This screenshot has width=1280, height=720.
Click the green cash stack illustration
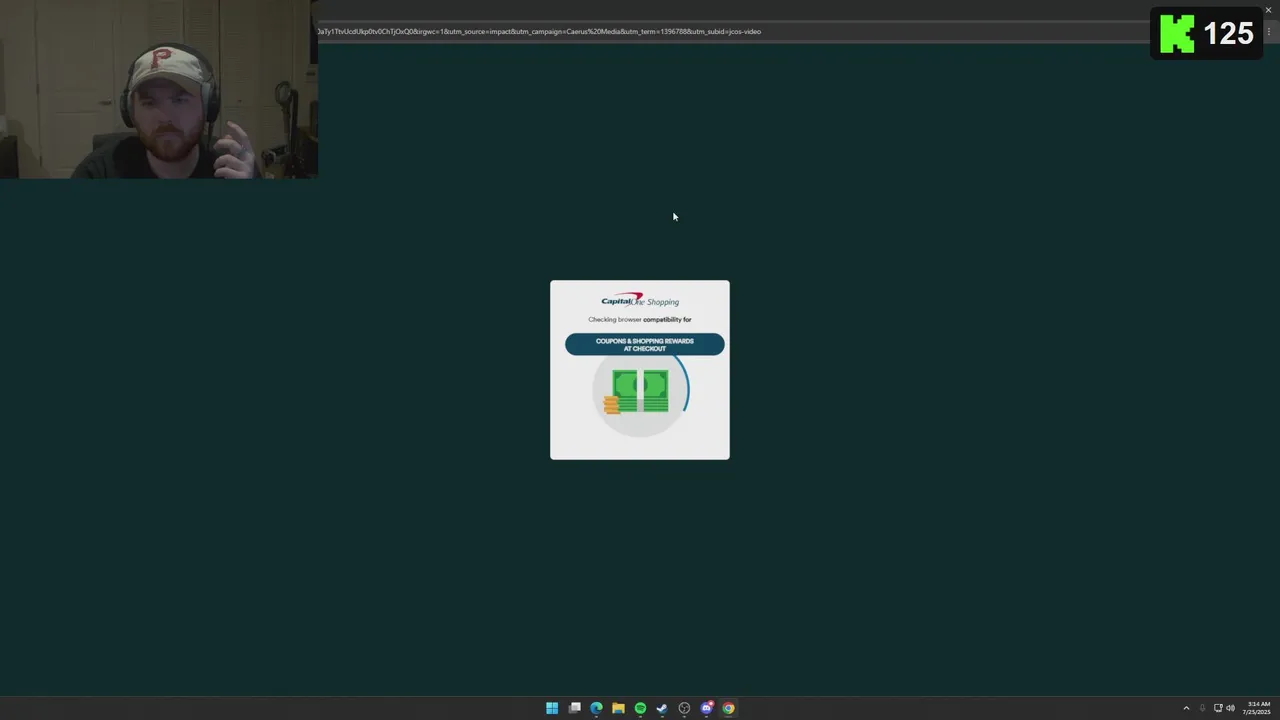click(636, 392)
